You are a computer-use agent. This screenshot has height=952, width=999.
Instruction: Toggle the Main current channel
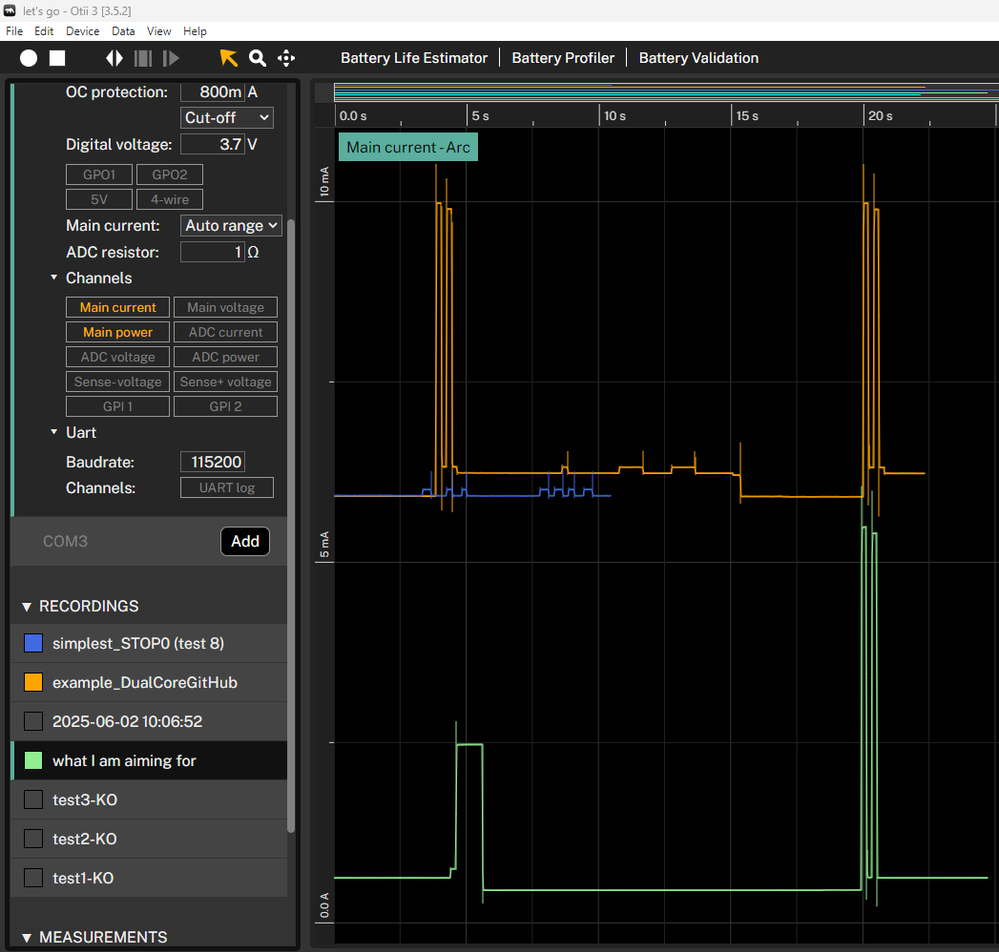(x=117, y=307)
